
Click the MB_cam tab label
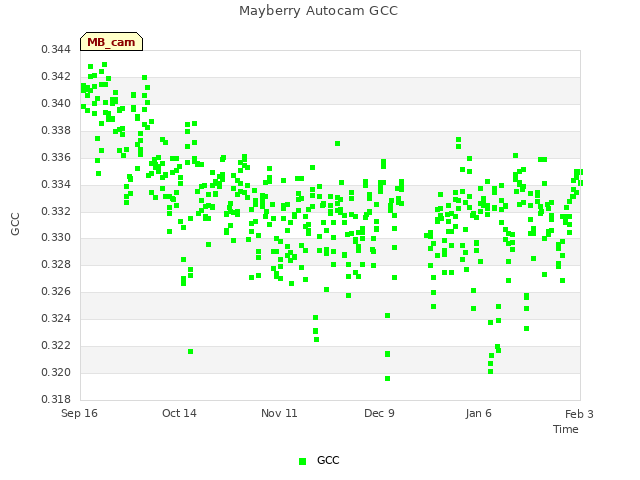click(111, 42)
